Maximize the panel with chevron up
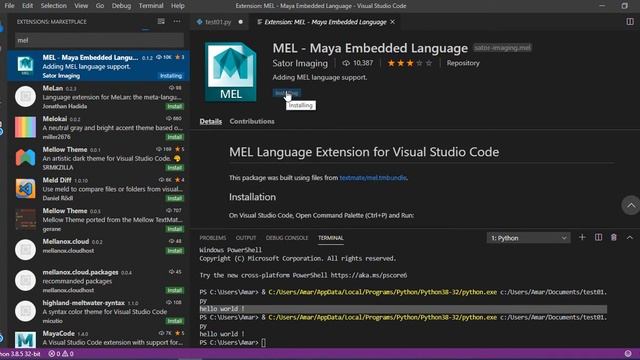 click(629, 238)
